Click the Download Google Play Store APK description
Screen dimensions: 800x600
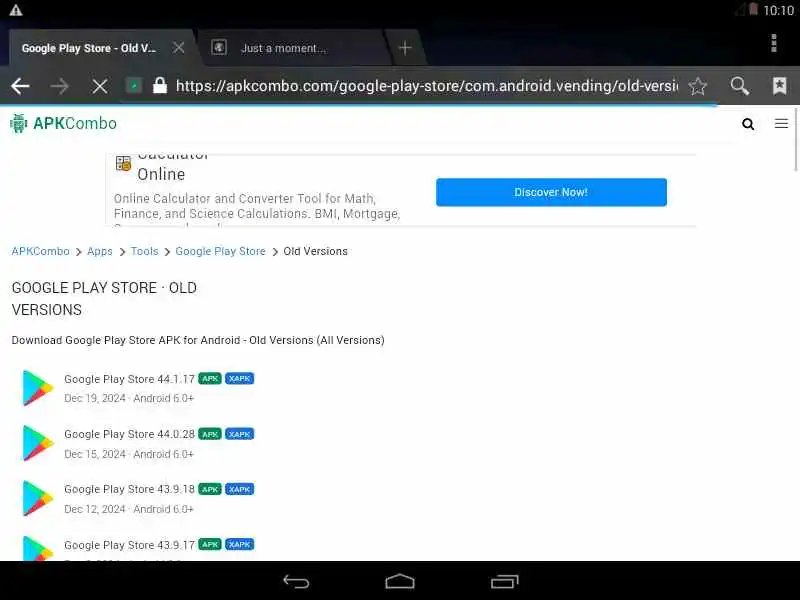198,340
